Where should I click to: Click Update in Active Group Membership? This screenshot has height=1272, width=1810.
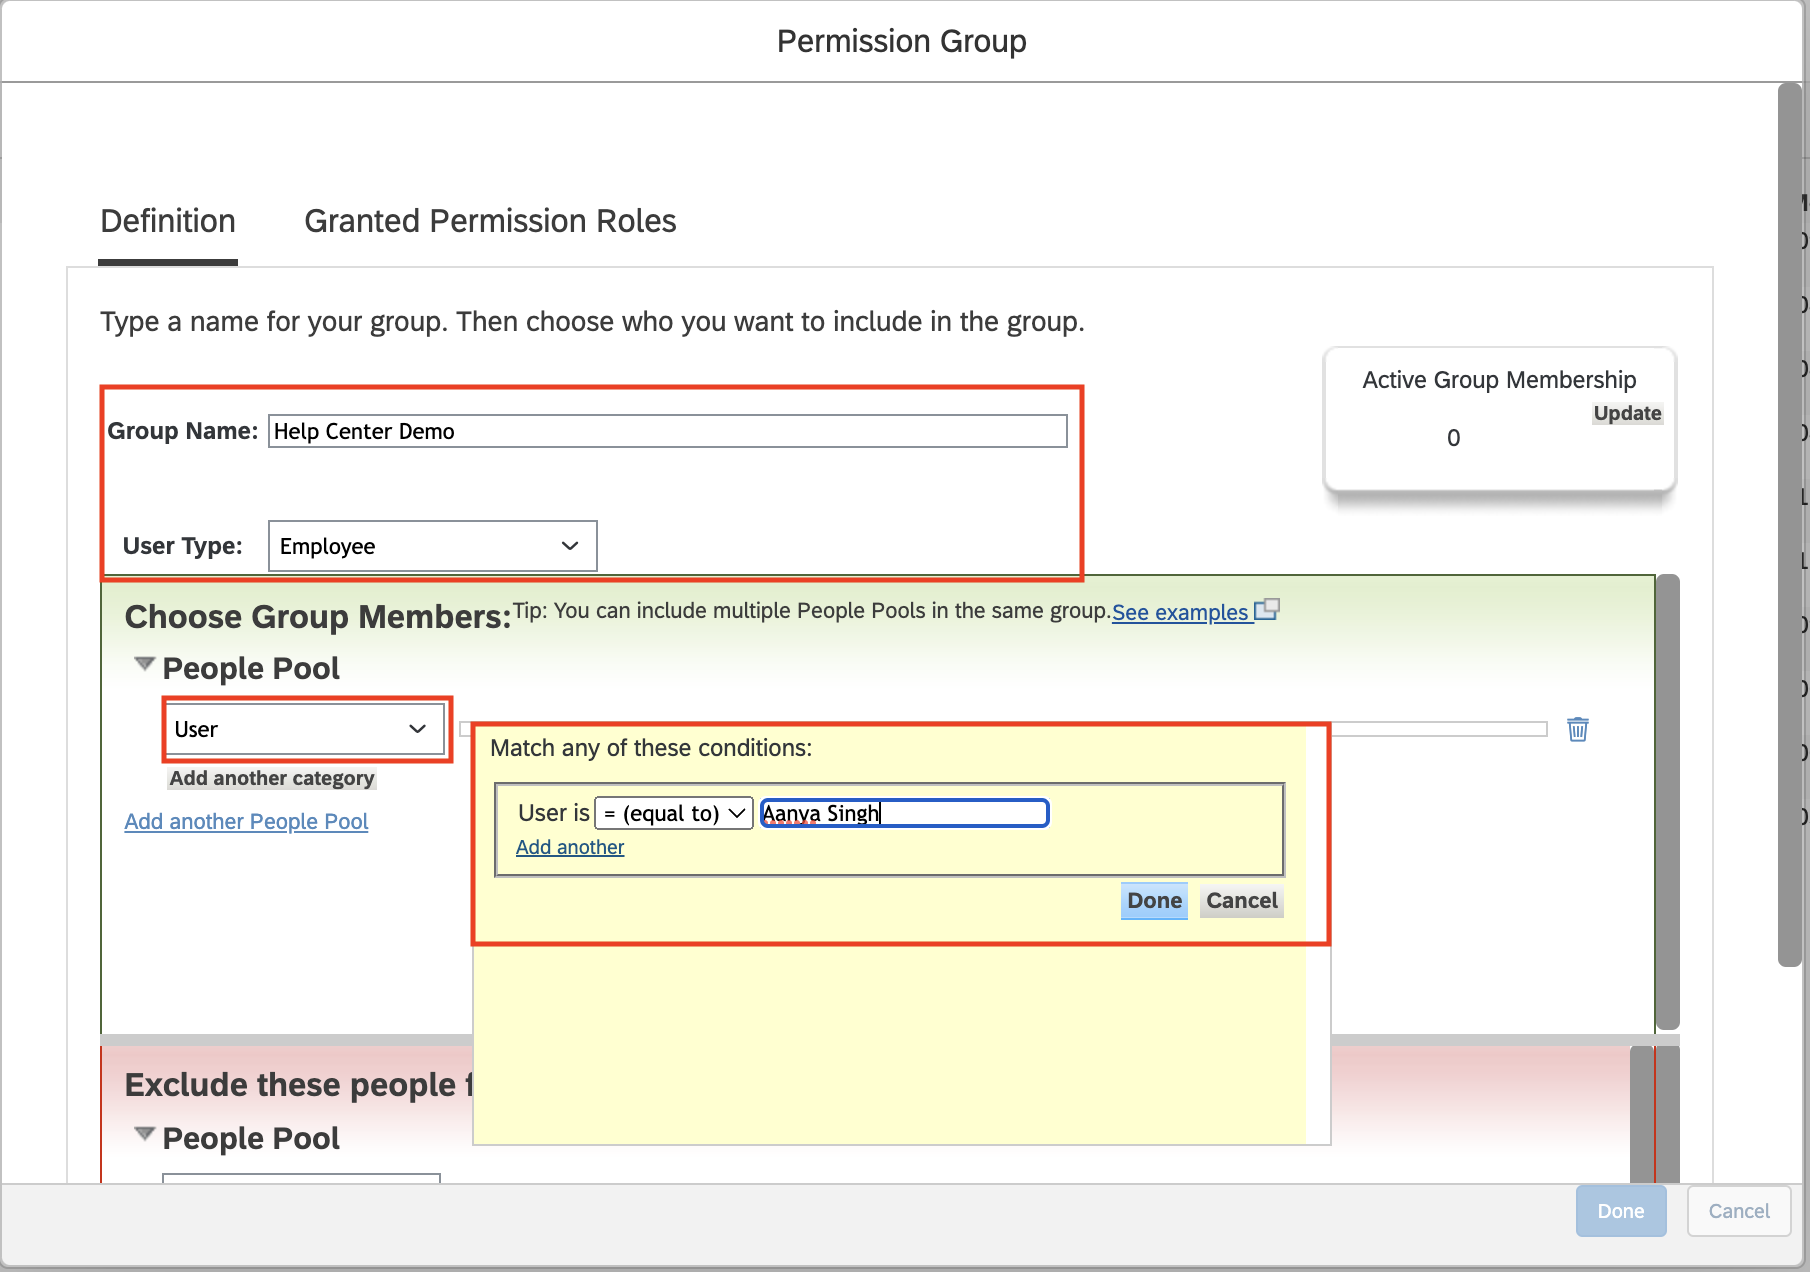[x=1627, y=413]
